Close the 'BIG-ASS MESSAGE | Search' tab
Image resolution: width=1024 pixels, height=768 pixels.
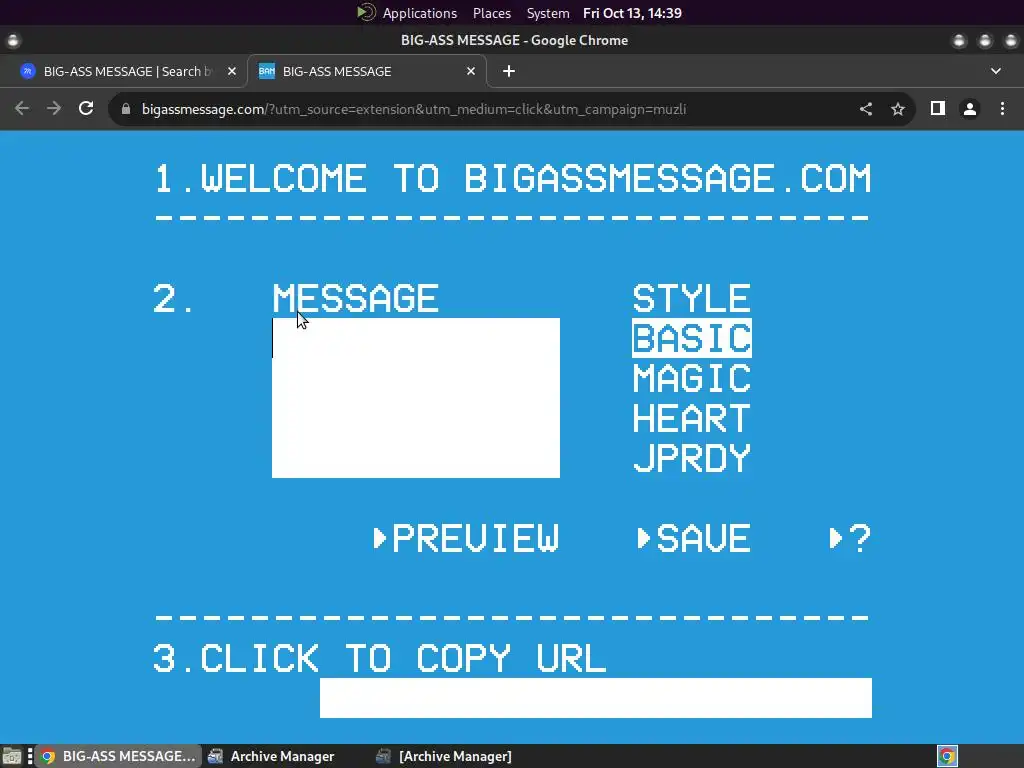click(232, 71)
